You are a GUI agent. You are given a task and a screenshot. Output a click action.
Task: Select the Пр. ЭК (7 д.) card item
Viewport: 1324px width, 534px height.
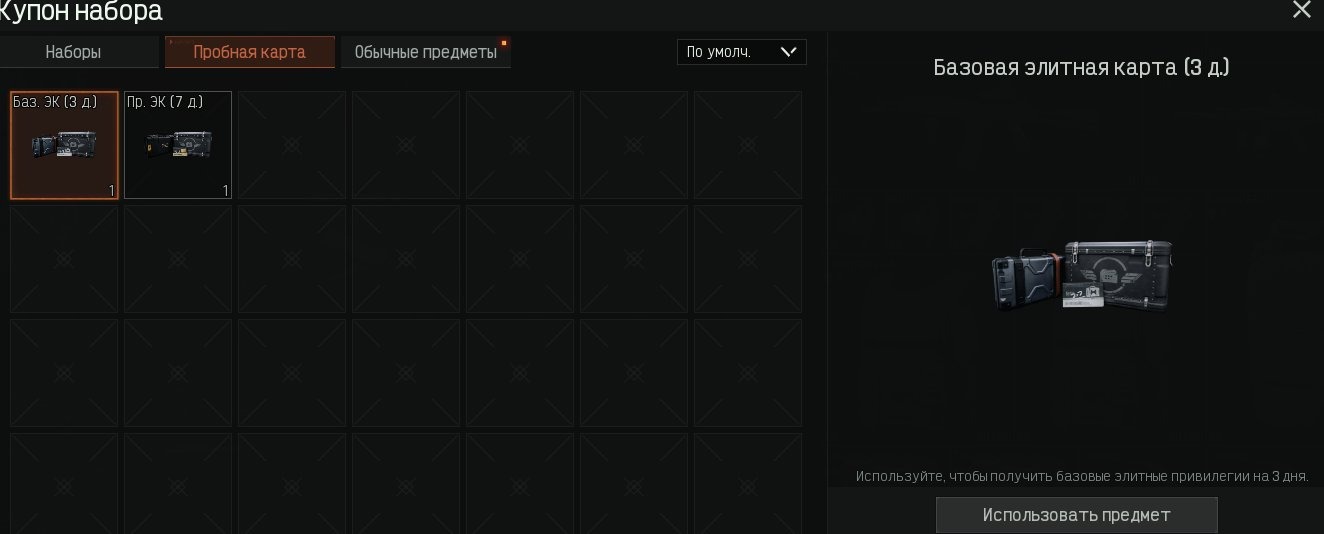[178, 145]
